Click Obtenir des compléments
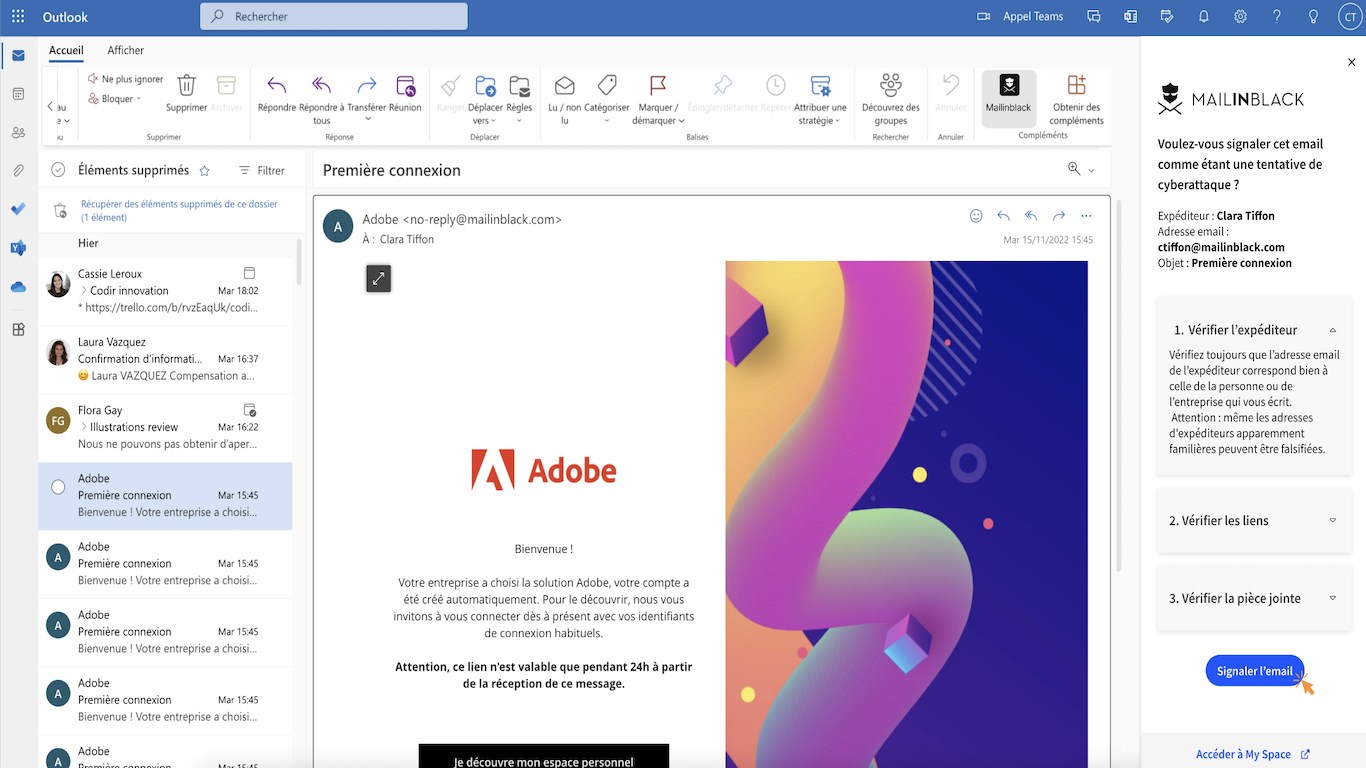Screen dimensions: 1366x768 1076,99
